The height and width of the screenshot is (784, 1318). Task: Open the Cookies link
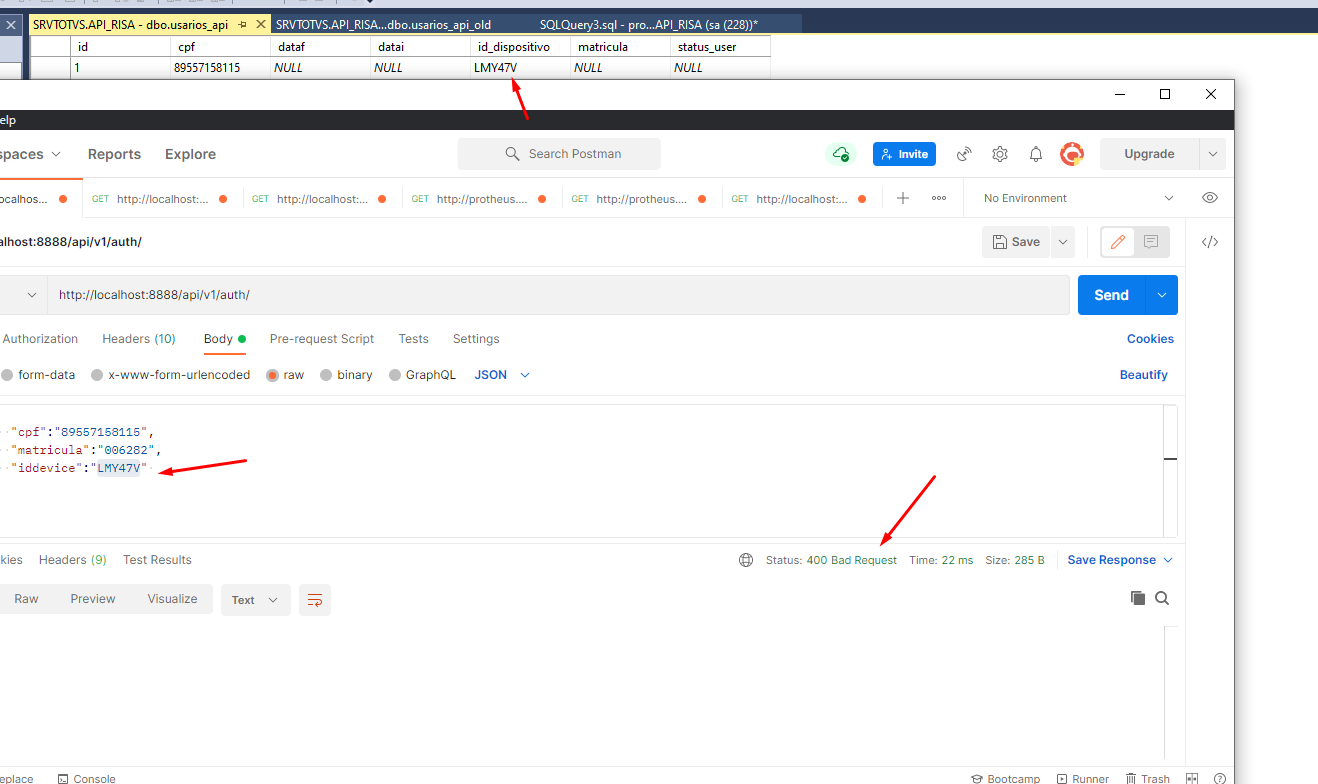tap(1150, 339)
